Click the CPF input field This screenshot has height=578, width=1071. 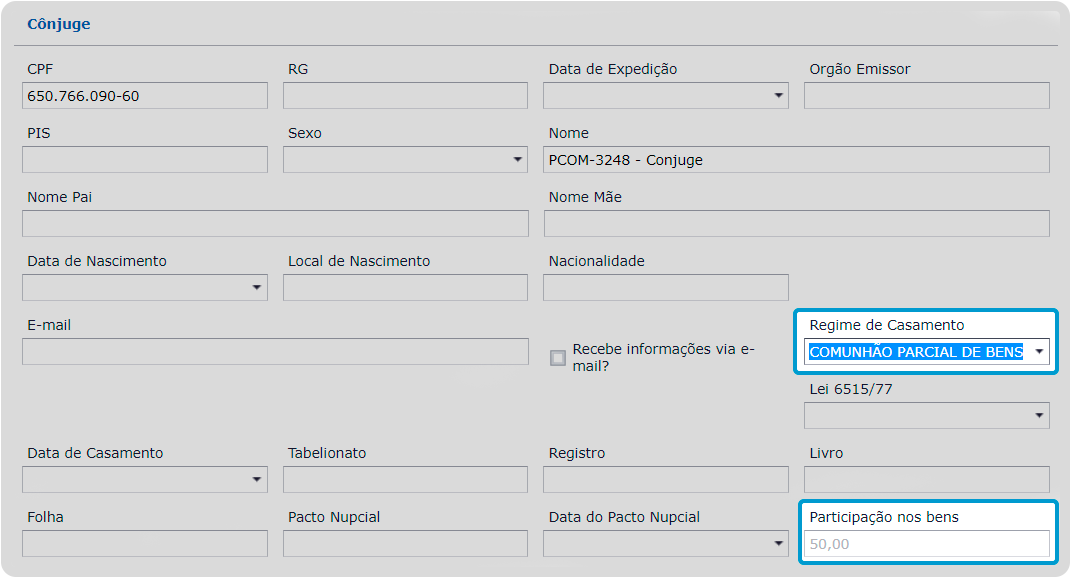[145, 96]
